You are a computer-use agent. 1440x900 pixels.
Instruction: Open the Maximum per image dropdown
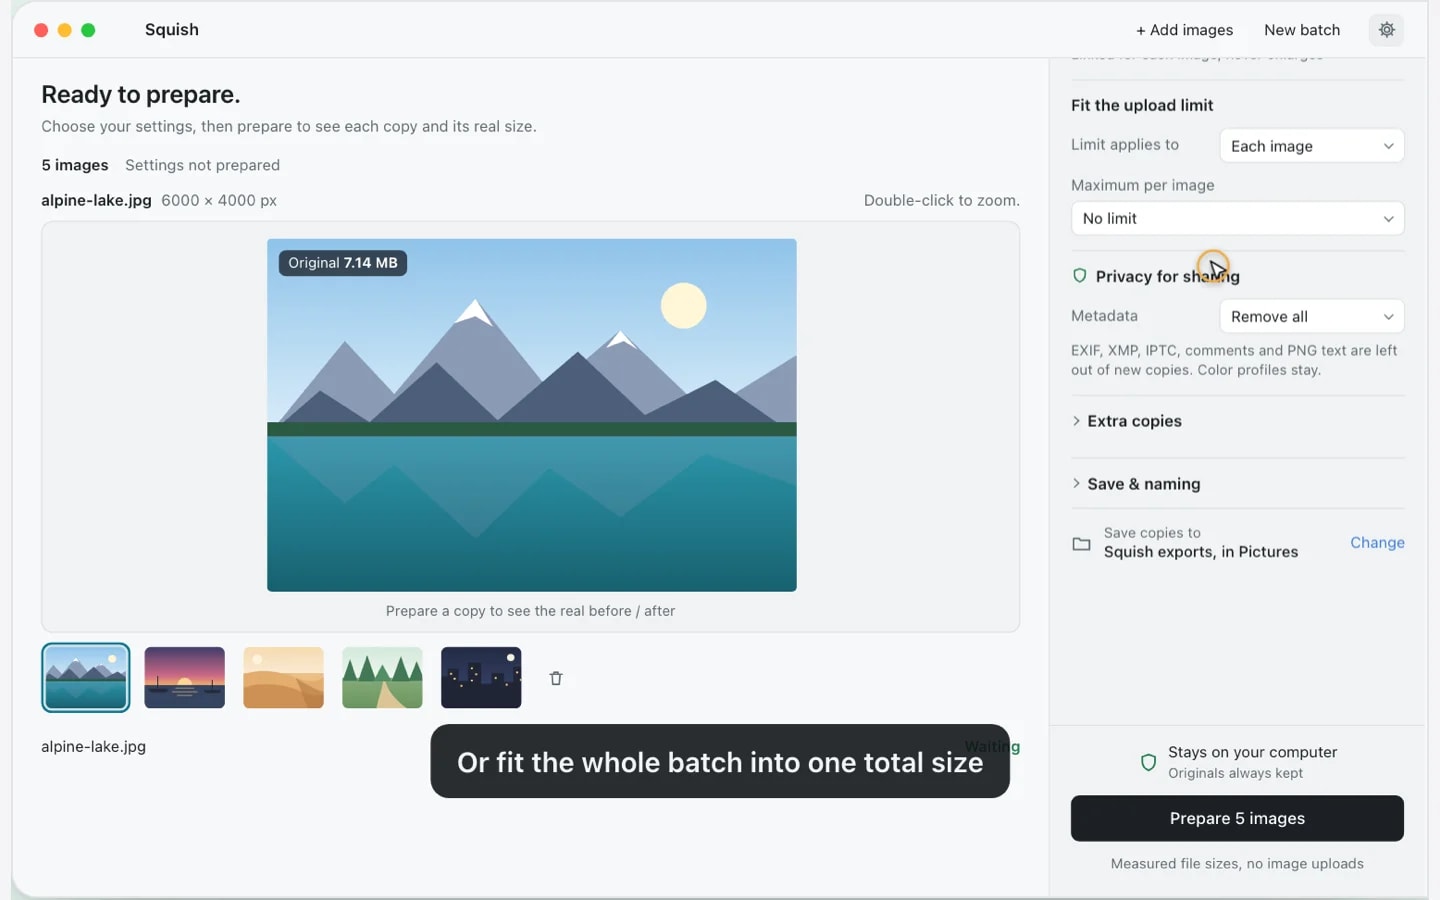click(x=1237, y=218)
